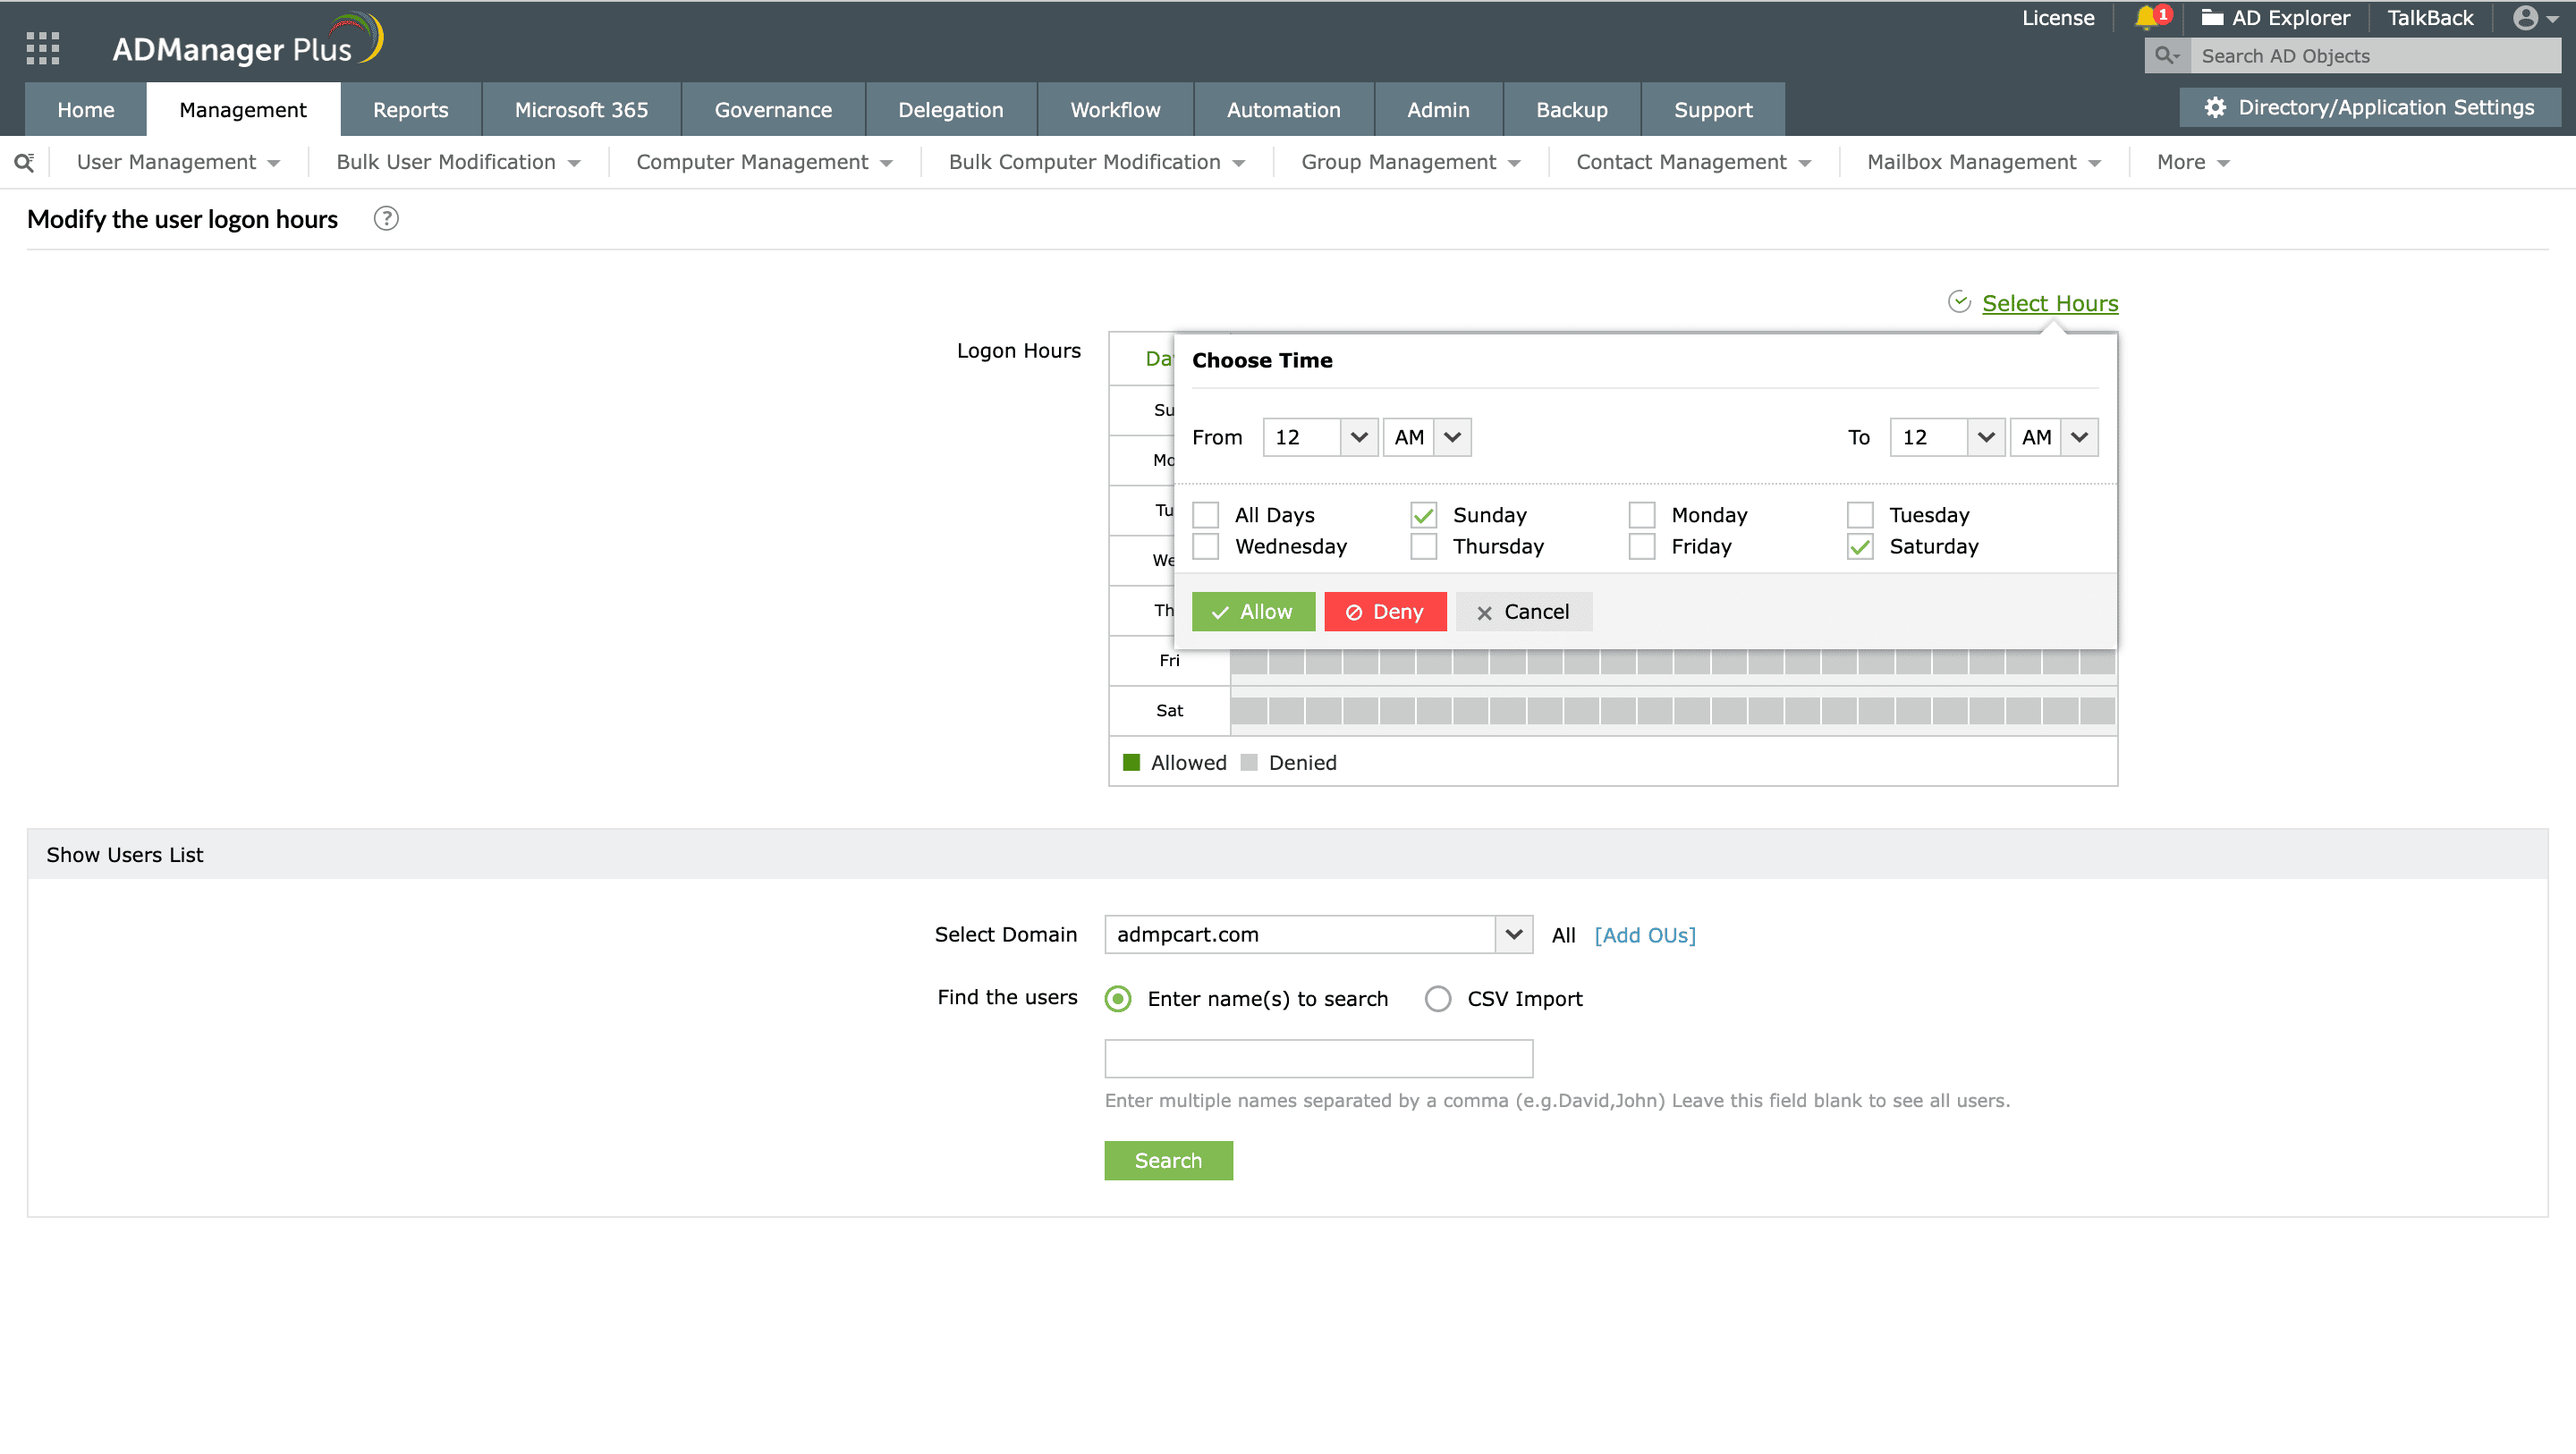The width and height of the screenshot is (2576, 1454).
Task: Open the Support tab
Action: [x=1713, y=109]
